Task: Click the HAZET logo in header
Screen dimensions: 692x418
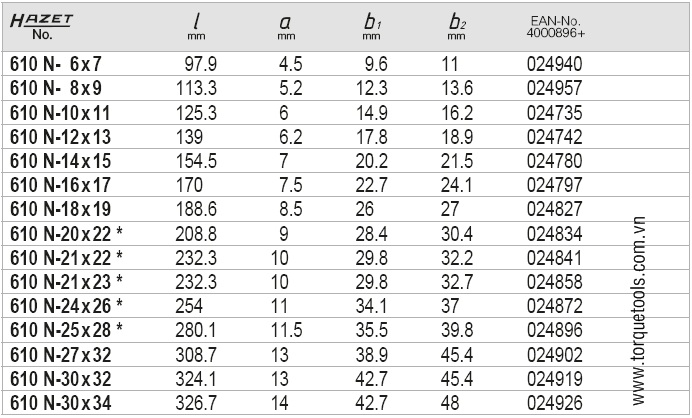Action: click(x=41, y=20)
